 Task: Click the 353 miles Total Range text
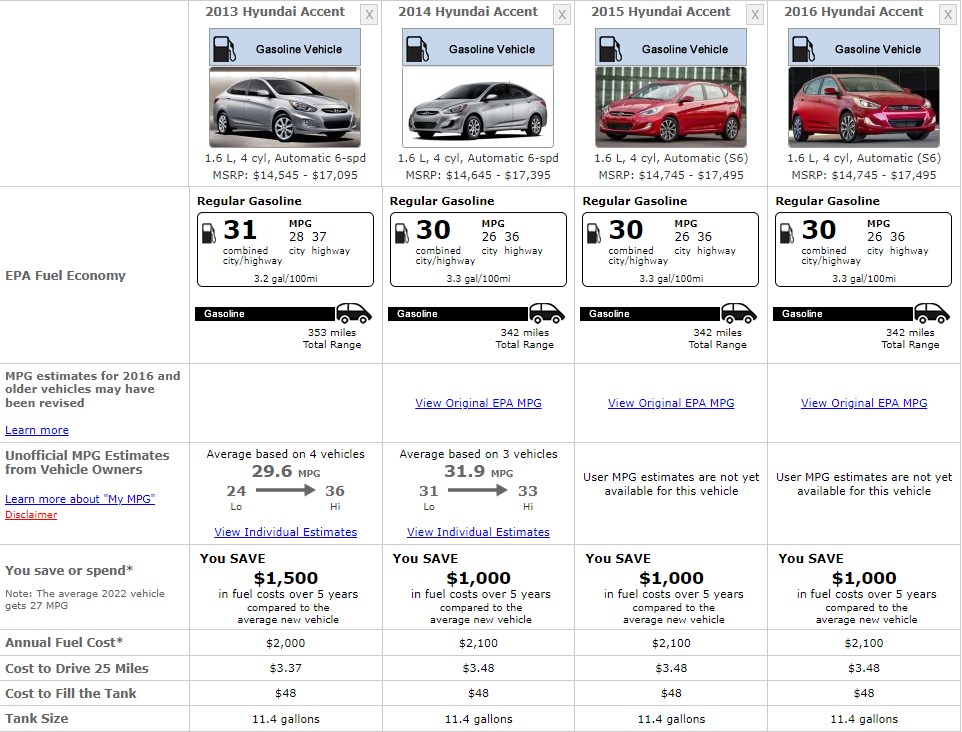(332, 339)
